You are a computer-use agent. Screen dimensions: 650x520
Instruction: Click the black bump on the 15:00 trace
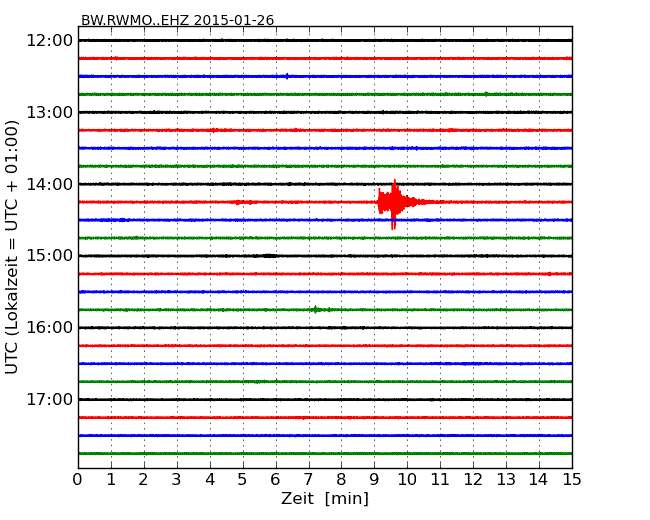click(x=269, y=256)
